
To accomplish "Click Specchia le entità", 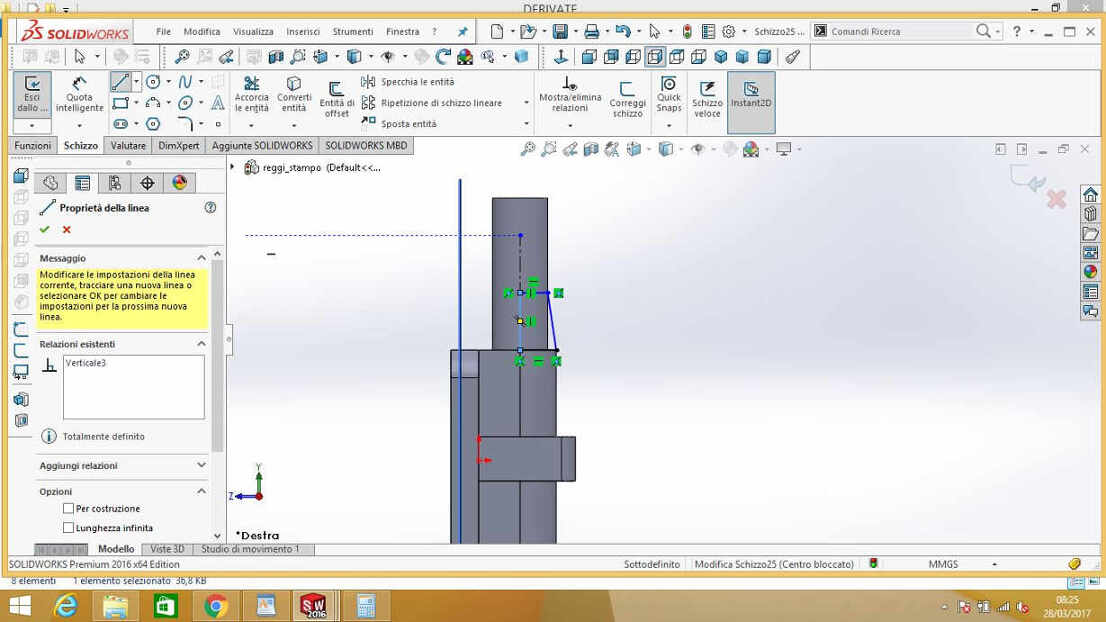I will click(x=408, y=82).
